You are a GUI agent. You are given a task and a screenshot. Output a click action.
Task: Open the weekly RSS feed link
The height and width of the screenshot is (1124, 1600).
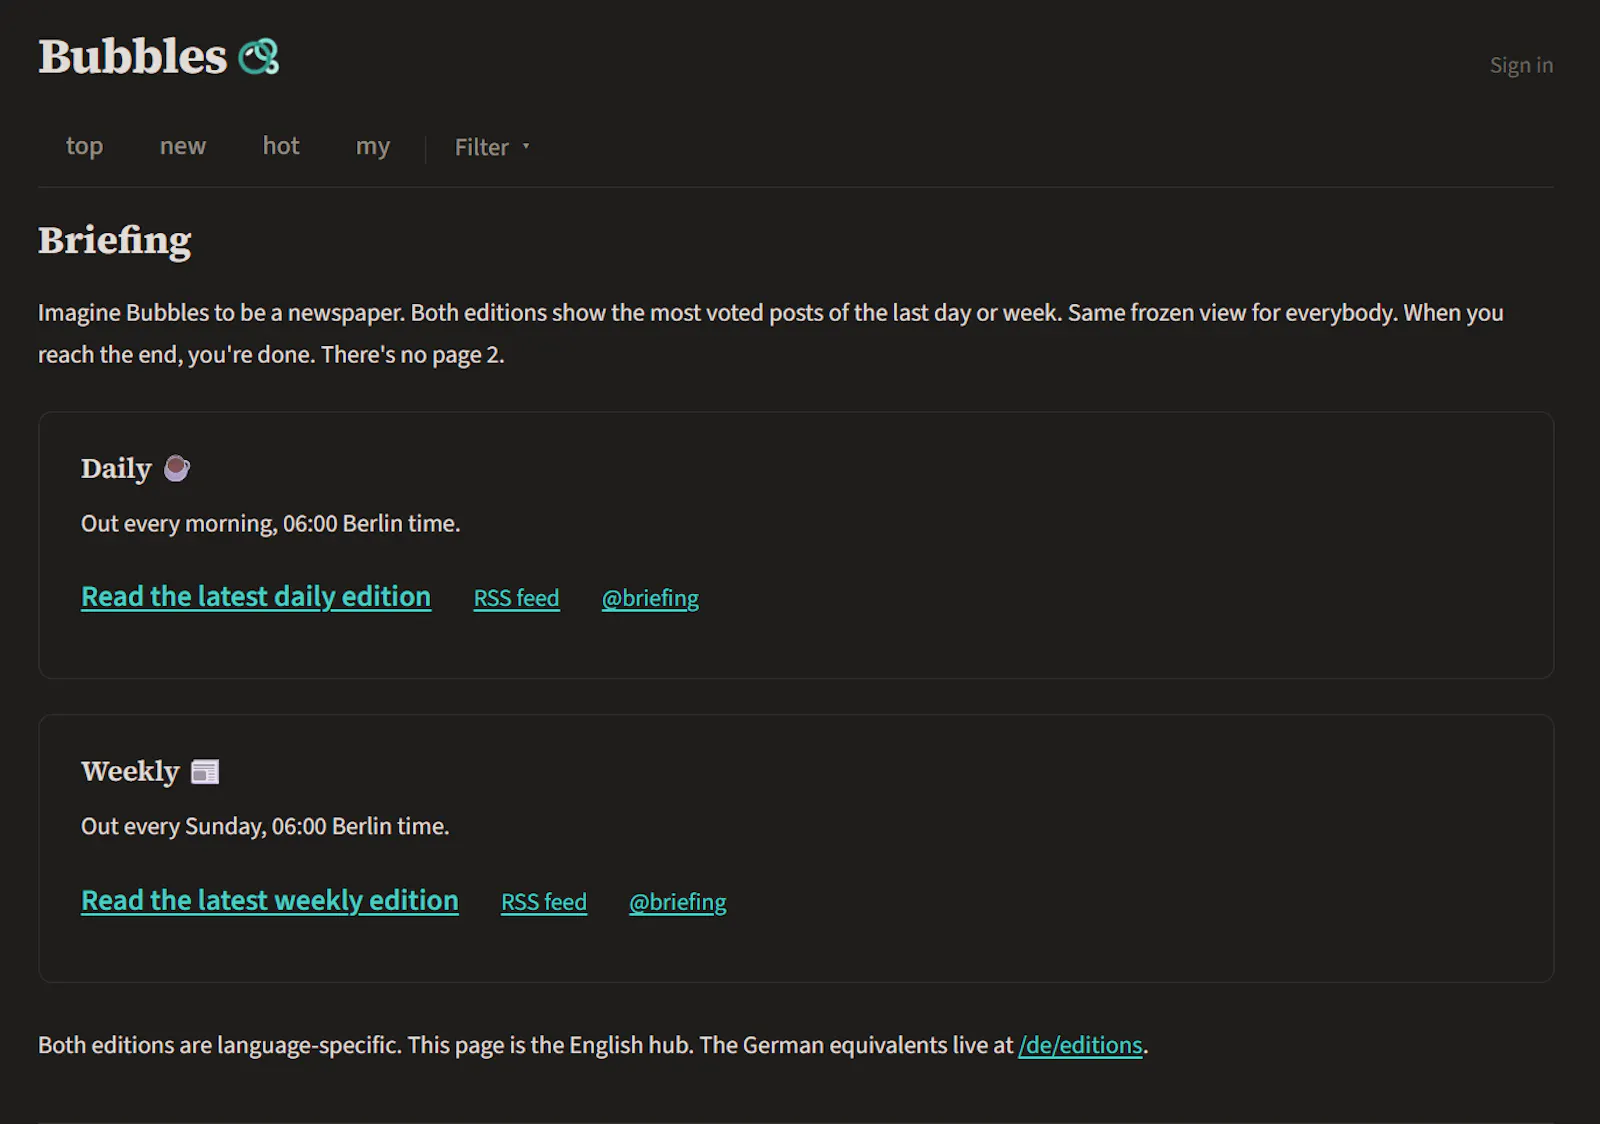[x=544, y=902]
